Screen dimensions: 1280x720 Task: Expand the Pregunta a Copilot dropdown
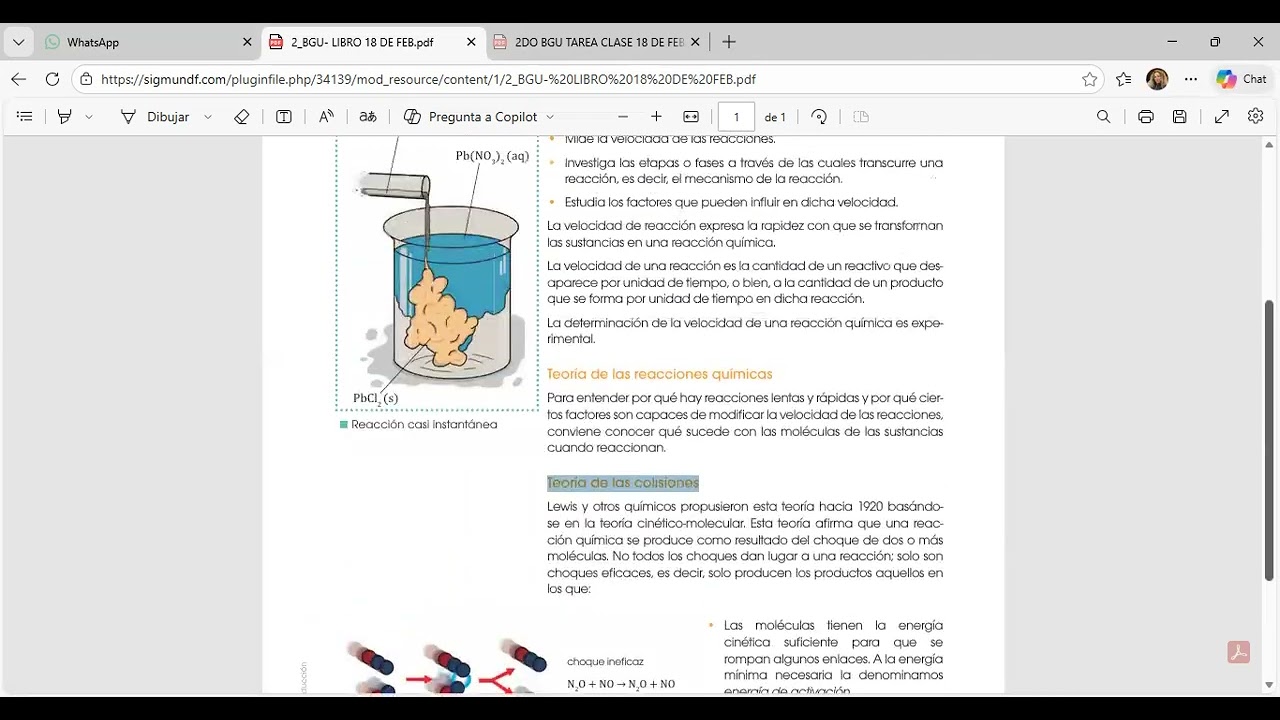pyautogui.click(x=550, y=117)
